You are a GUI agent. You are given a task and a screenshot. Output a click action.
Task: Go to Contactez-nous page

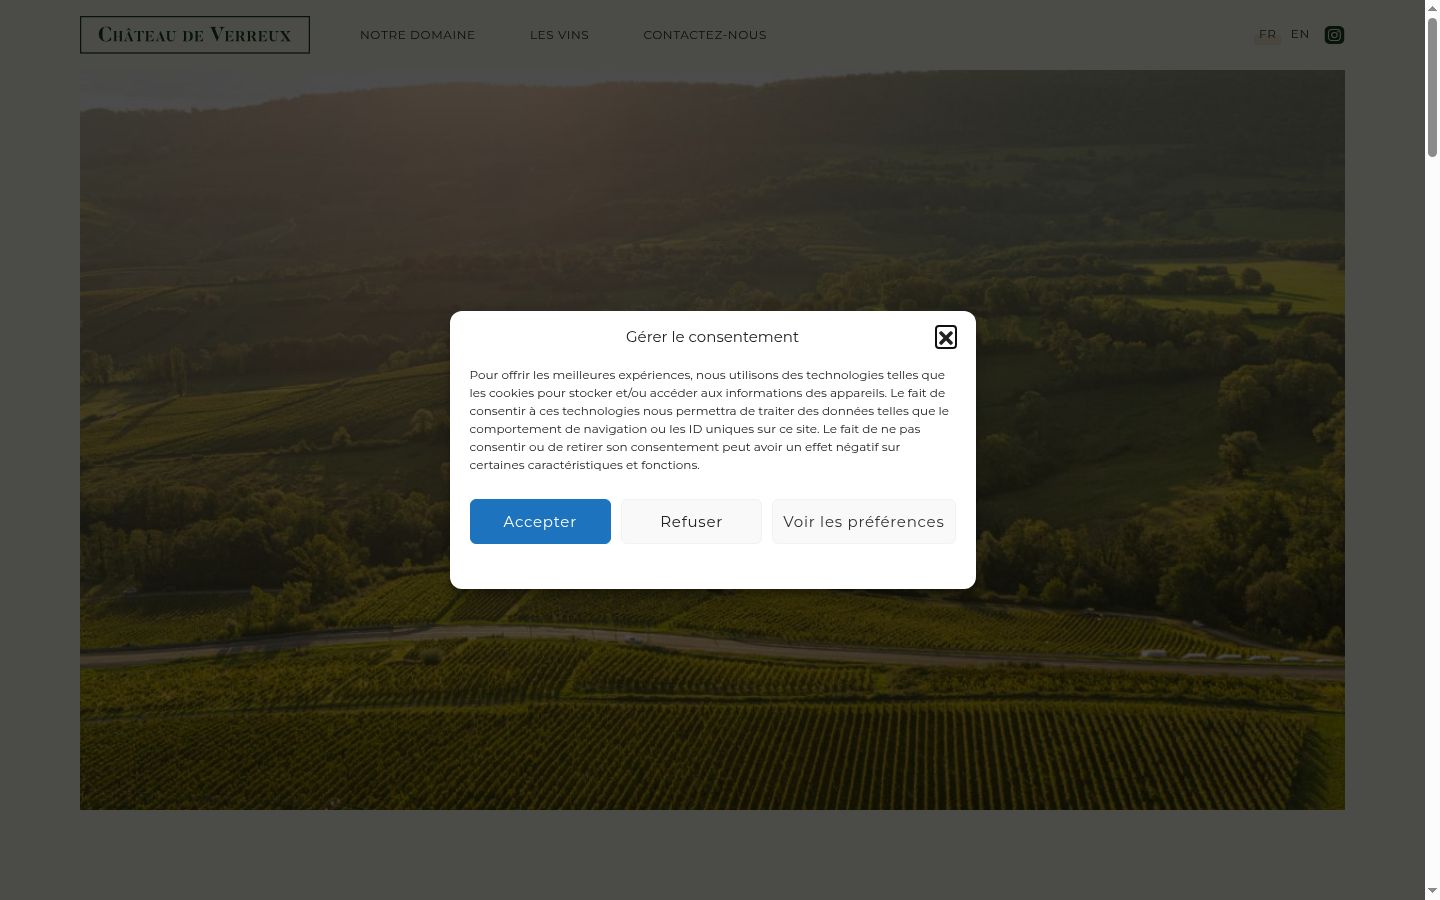tap(705, 35)
